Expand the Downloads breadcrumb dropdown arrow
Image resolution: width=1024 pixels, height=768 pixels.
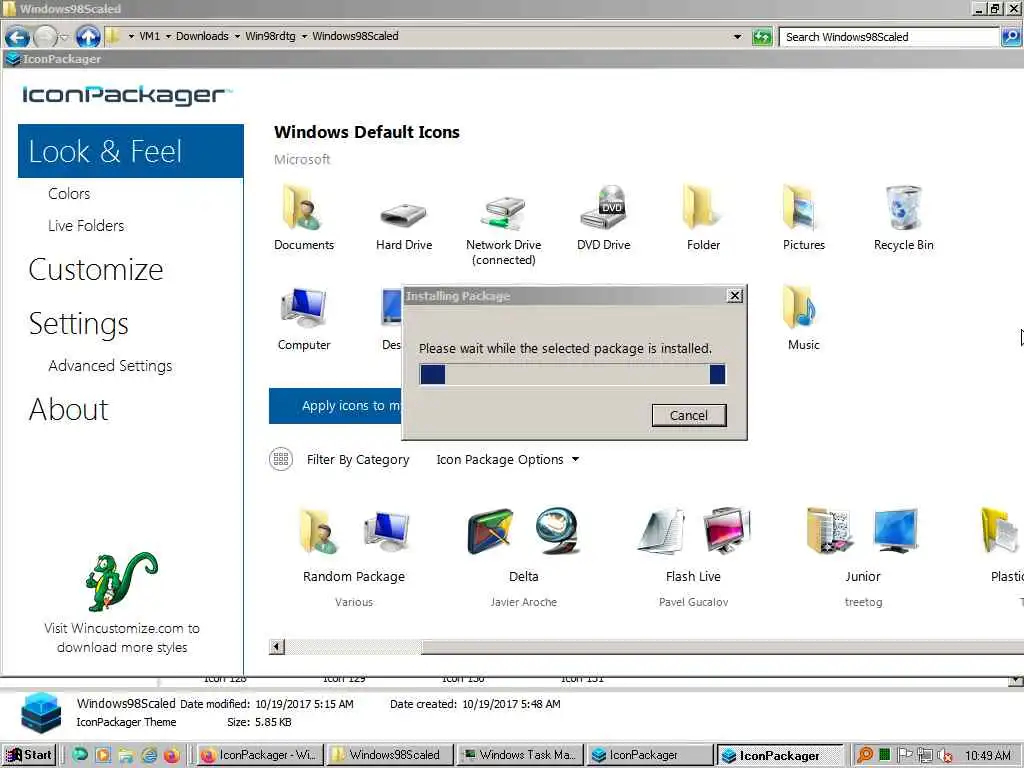point(168,37)
